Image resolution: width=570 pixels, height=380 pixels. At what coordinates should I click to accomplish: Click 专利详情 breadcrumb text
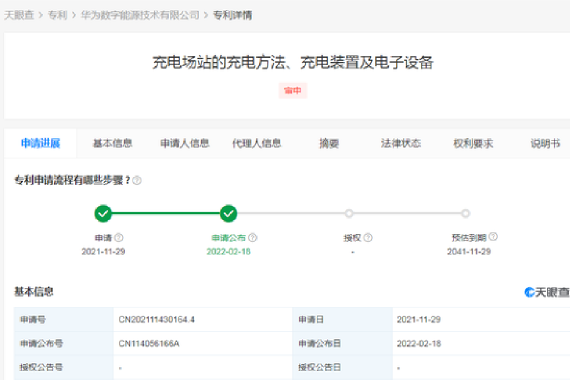[232, 15]
